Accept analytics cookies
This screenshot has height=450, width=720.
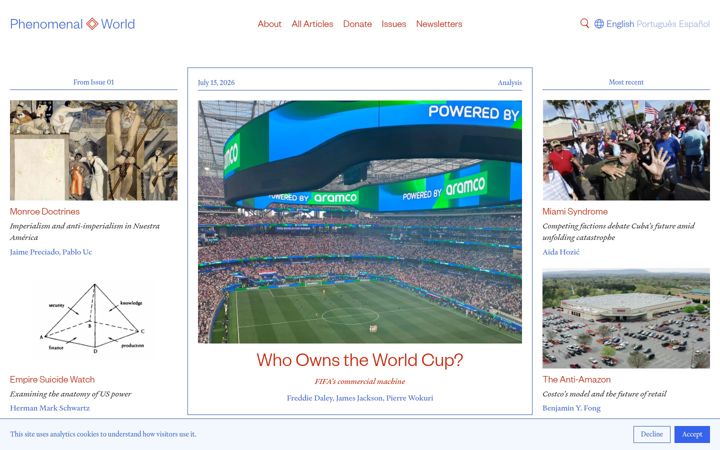click(692, 434)
